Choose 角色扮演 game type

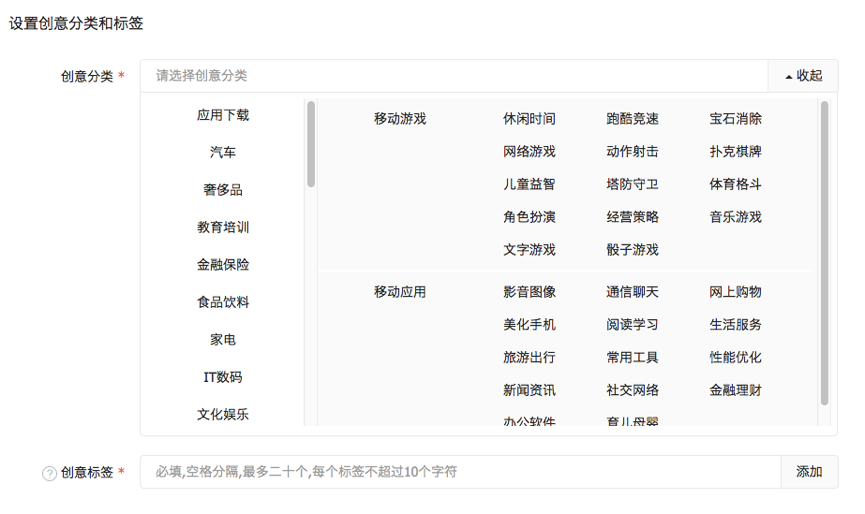[529, 217]
